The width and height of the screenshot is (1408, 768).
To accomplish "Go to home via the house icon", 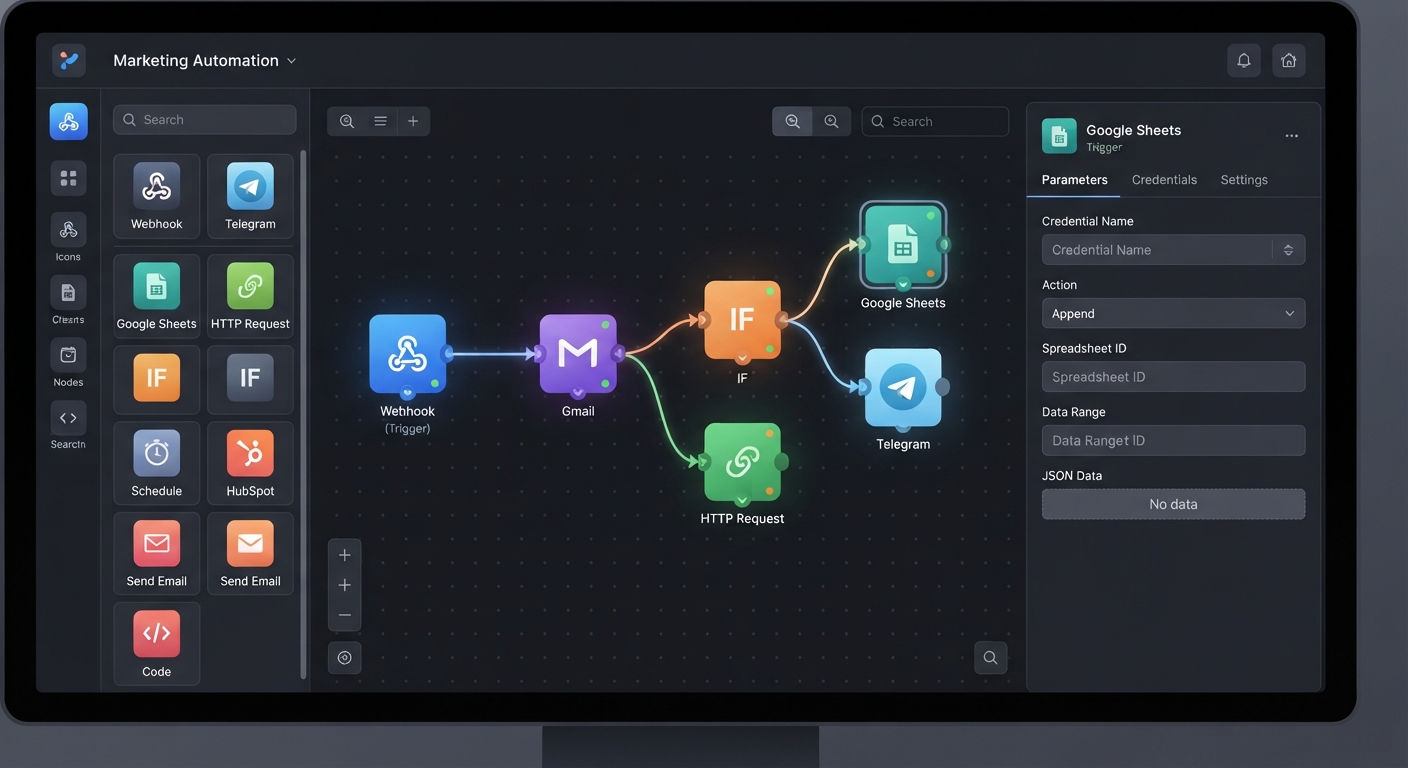I will click(1289, 60).
